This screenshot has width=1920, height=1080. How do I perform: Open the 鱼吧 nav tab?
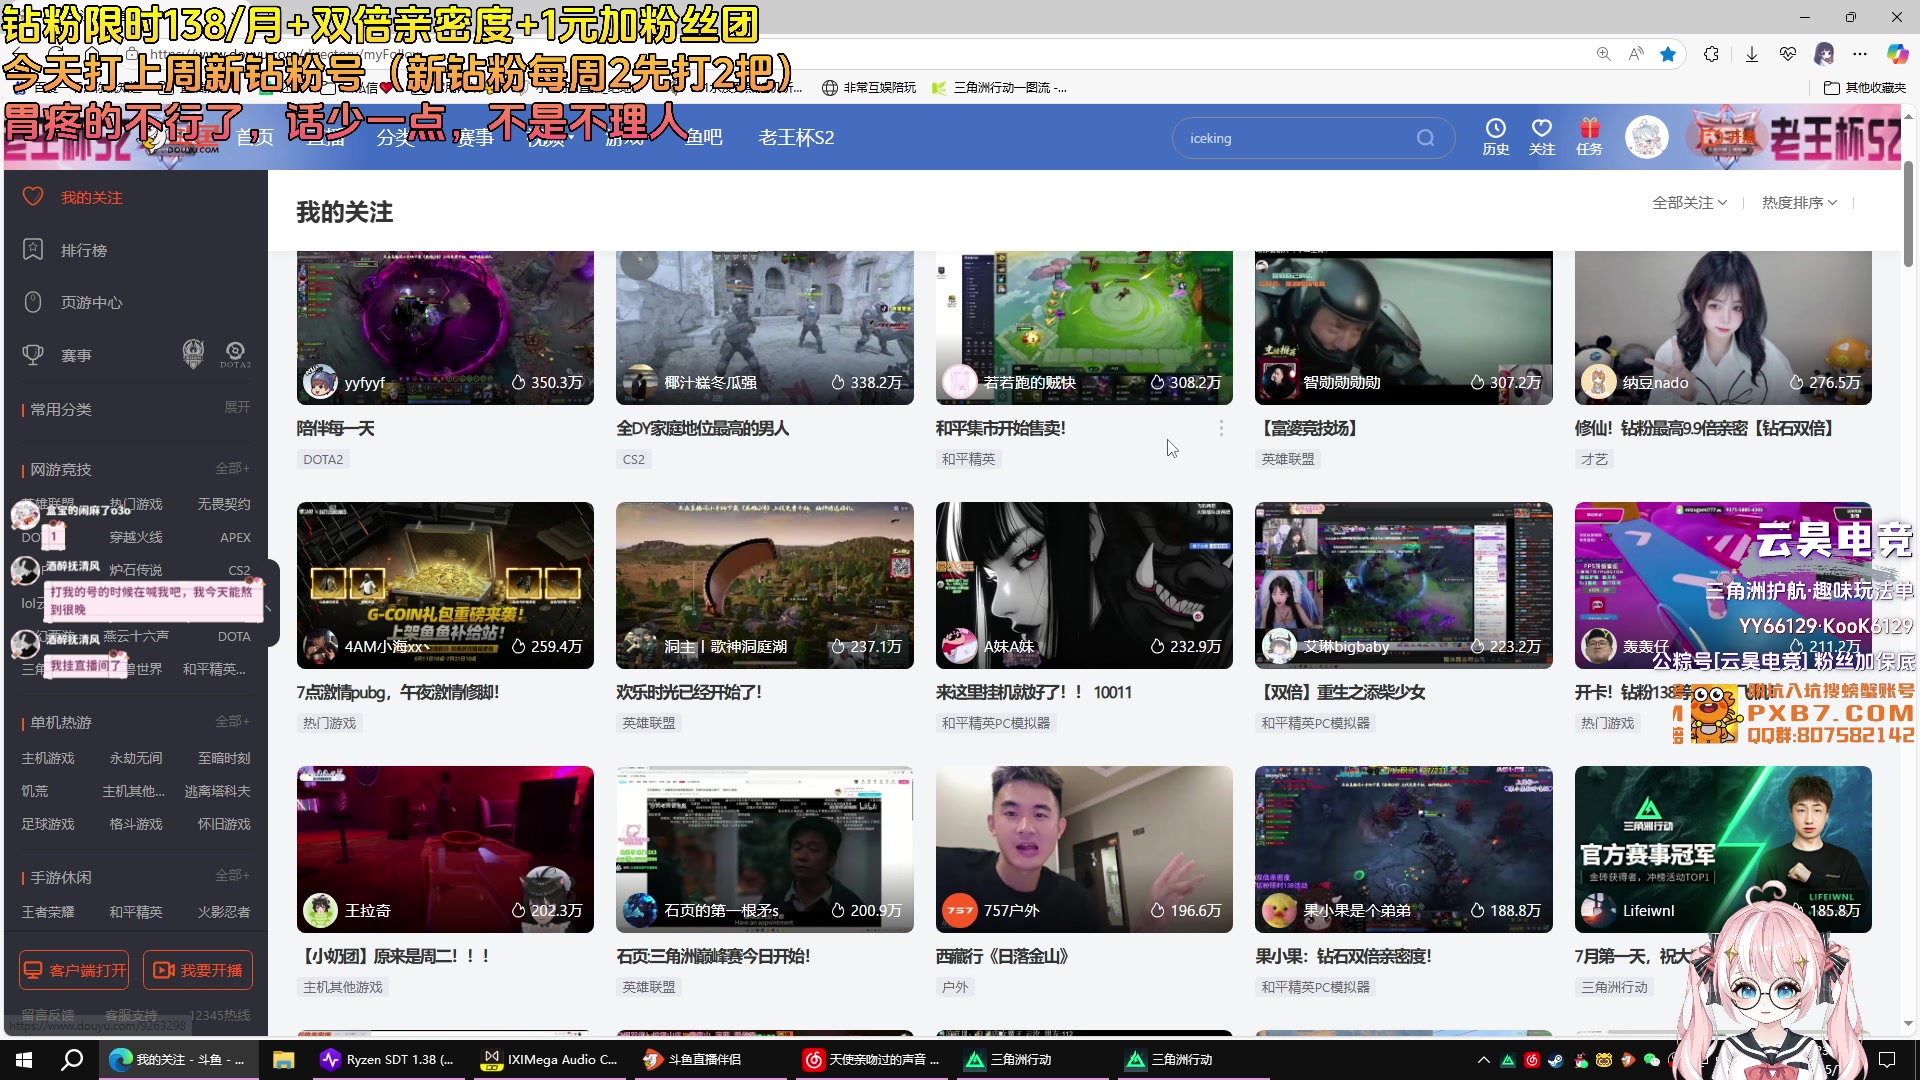pyautogui.click(x=704, y=137)
